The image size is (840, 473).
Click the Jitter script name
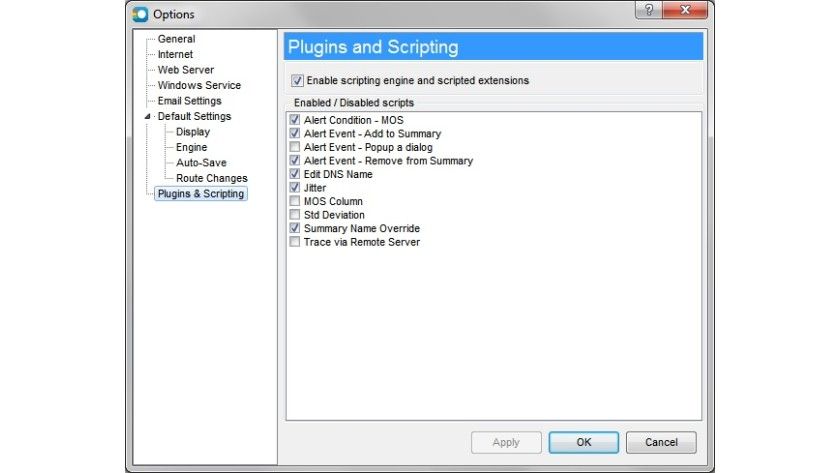click(314, 187)
